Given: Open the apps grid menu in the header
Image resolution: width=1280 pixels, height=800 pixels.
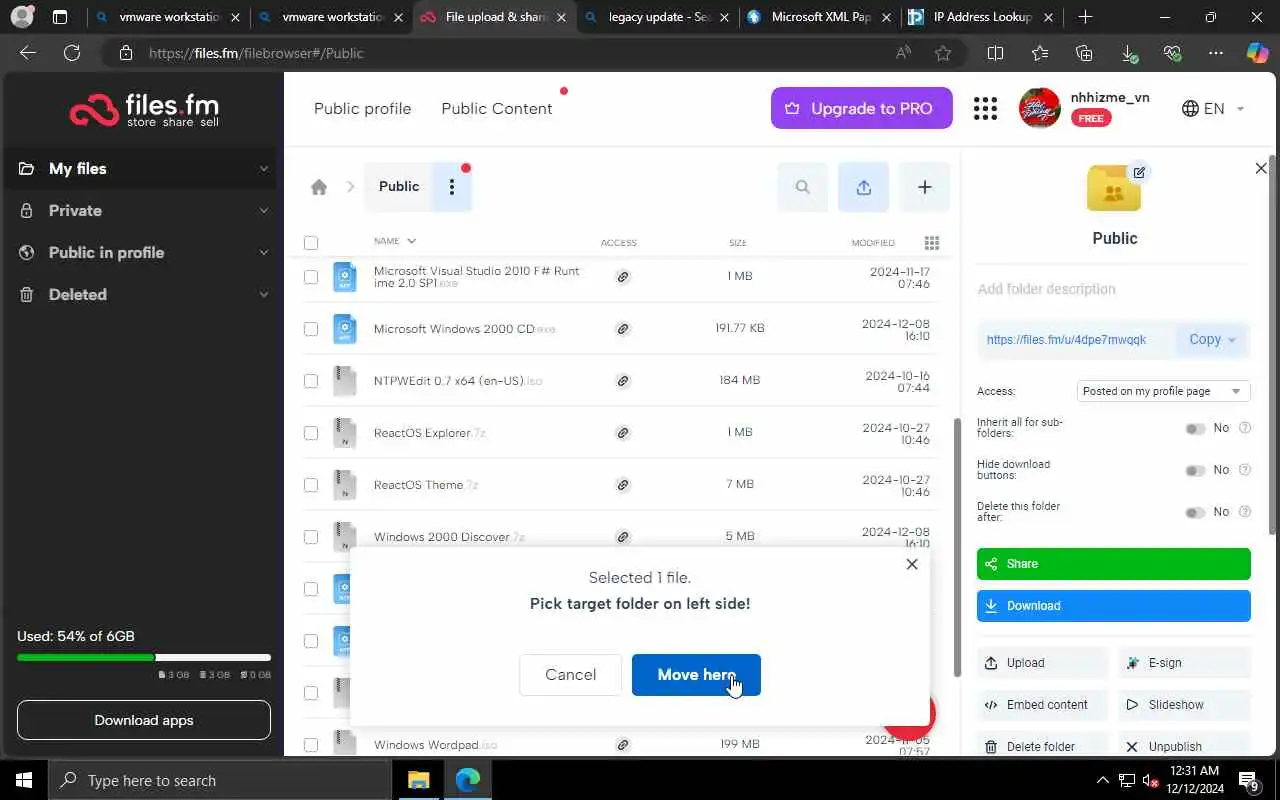Looking at the screenshot, I should (985, 109).
